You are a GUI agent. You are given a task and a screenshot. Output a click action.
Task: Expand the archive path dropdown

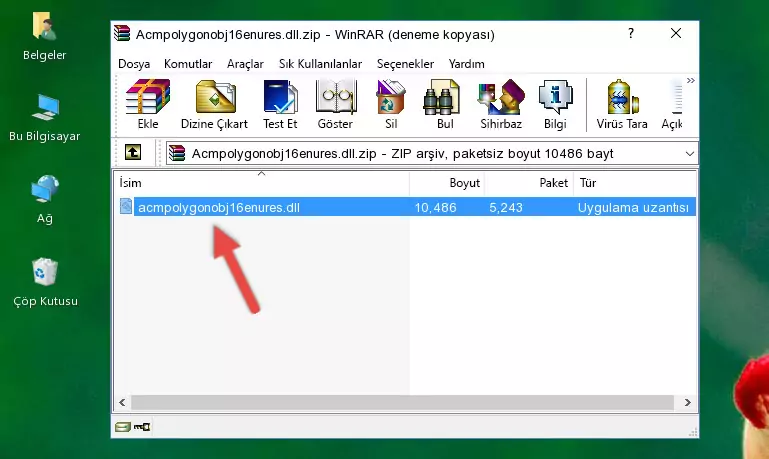tap(690, 153)
